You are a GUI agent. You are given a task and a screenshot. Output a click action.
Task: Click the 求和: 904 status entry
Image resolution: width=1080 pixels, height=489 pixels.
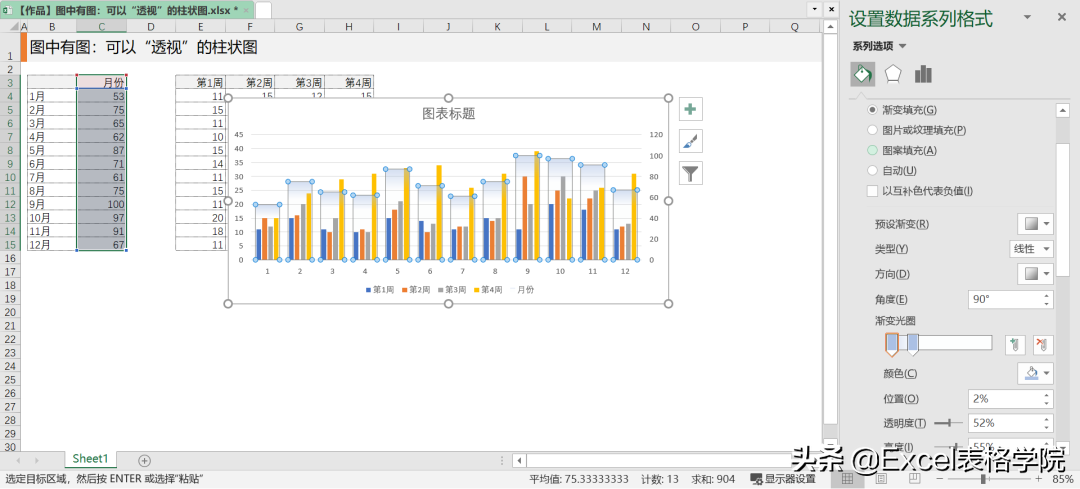coord(712,479)
